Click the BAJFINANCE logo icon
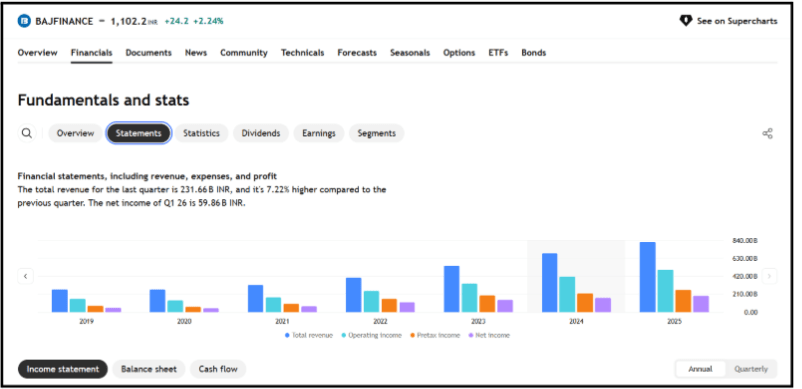802x389 pixels. (x=24, y=21)
